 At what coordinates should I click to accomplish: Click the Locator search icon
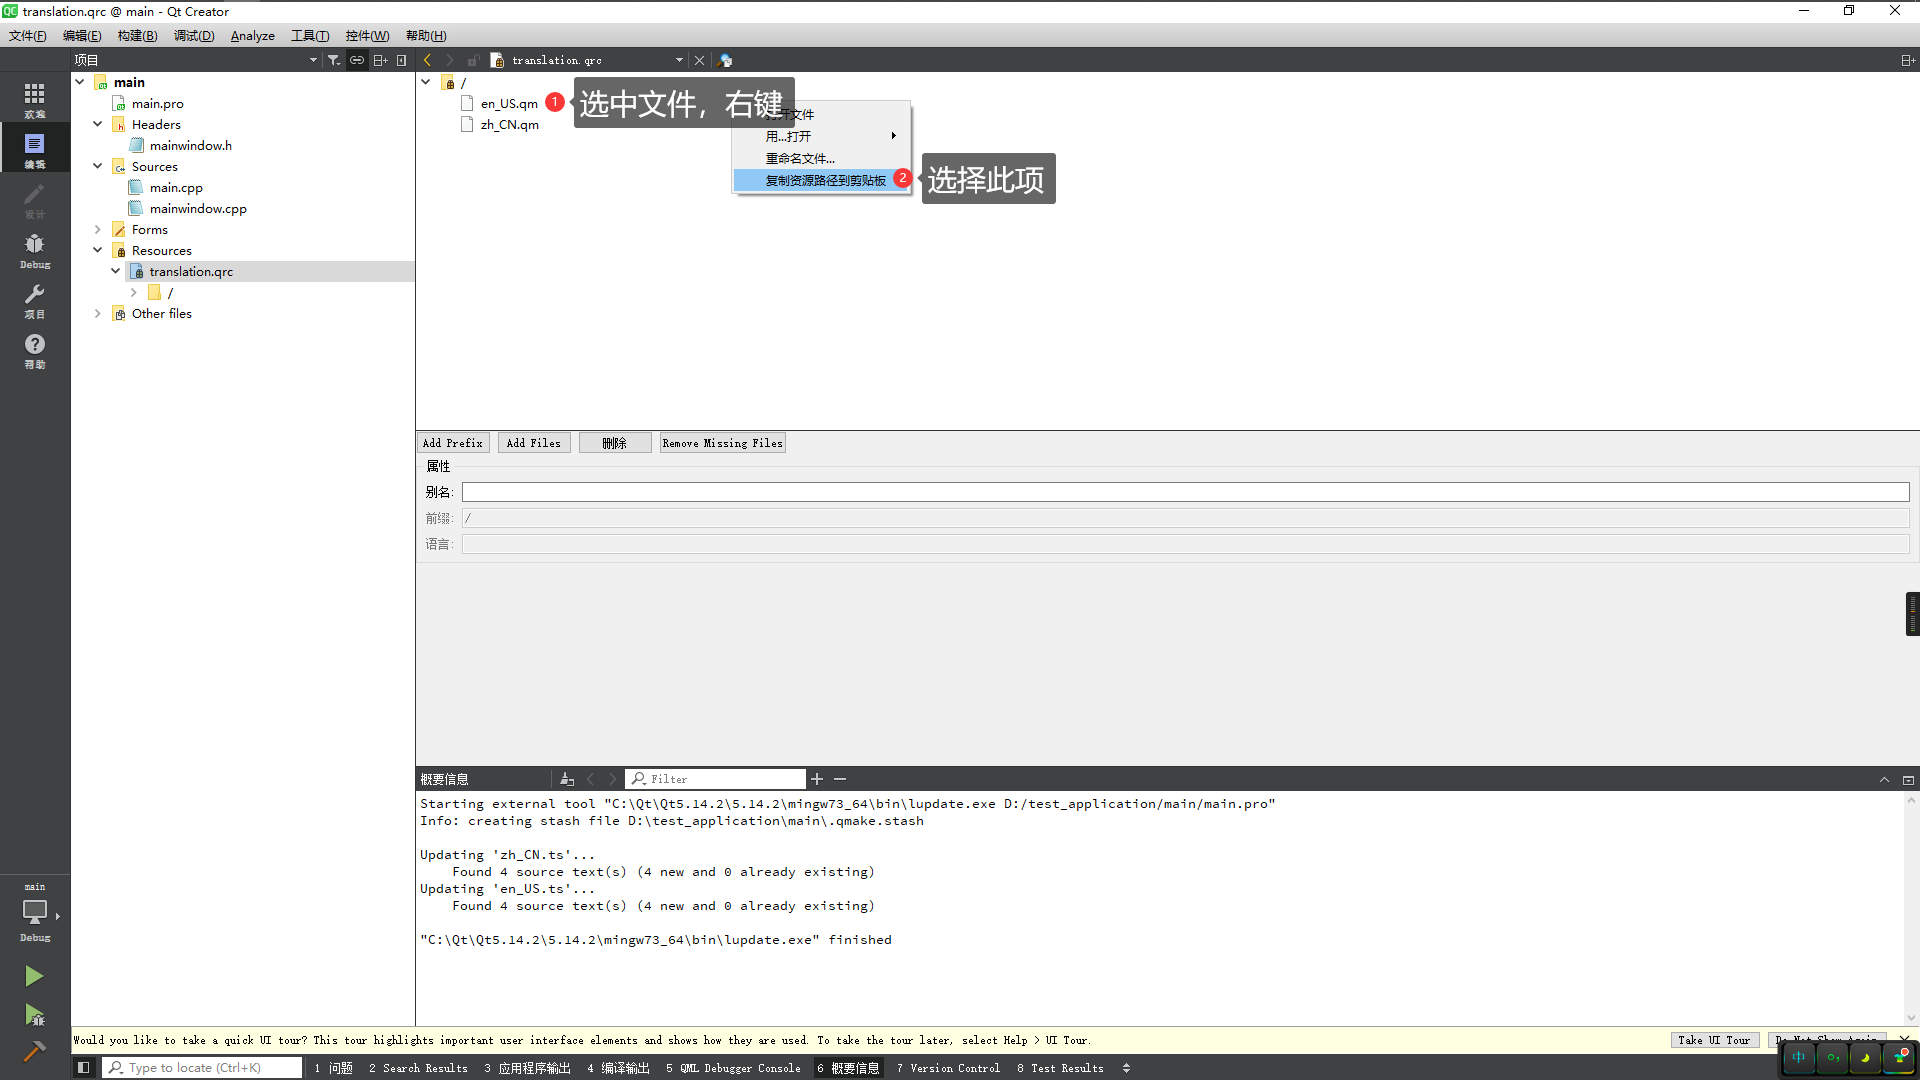pos(115,1067)
